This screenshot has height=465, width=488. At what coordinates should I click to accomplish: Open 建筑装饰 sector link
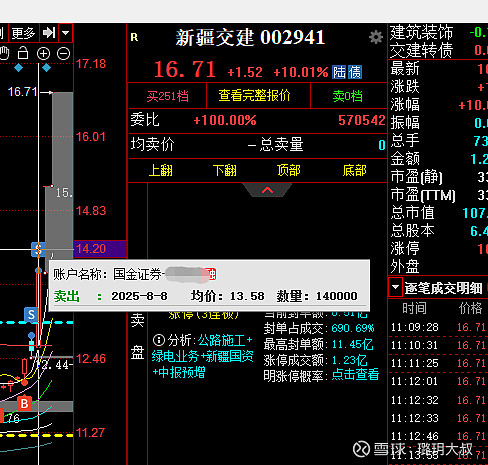coord(422,32)
